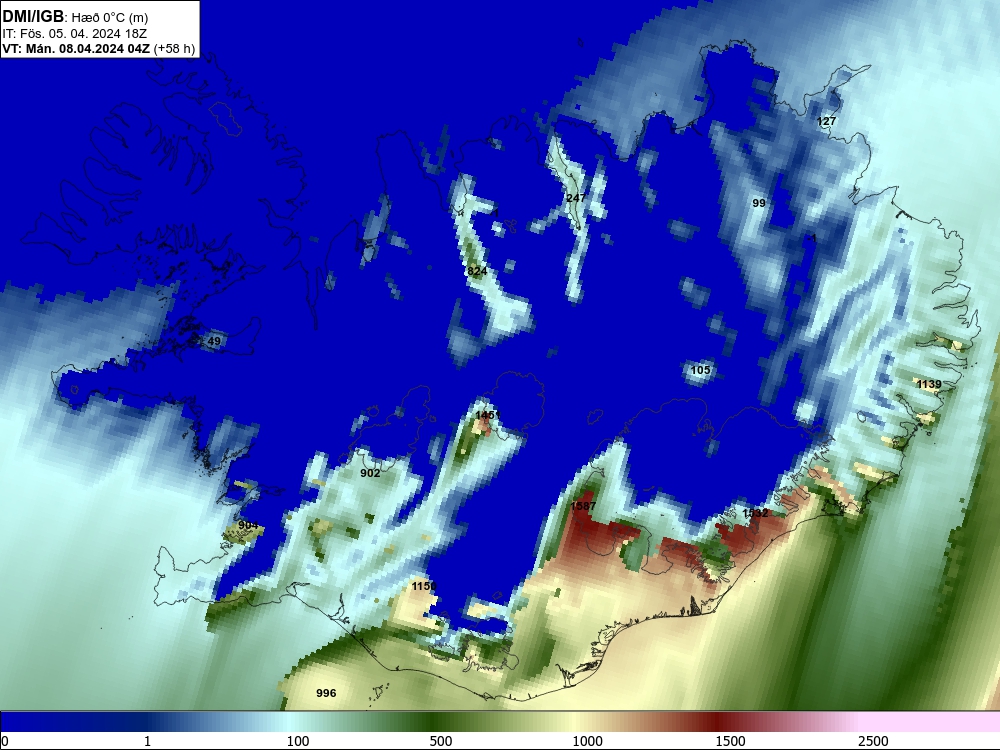Click the 1532 elevation label
The image size is (1000, 750).
(755, 513)
